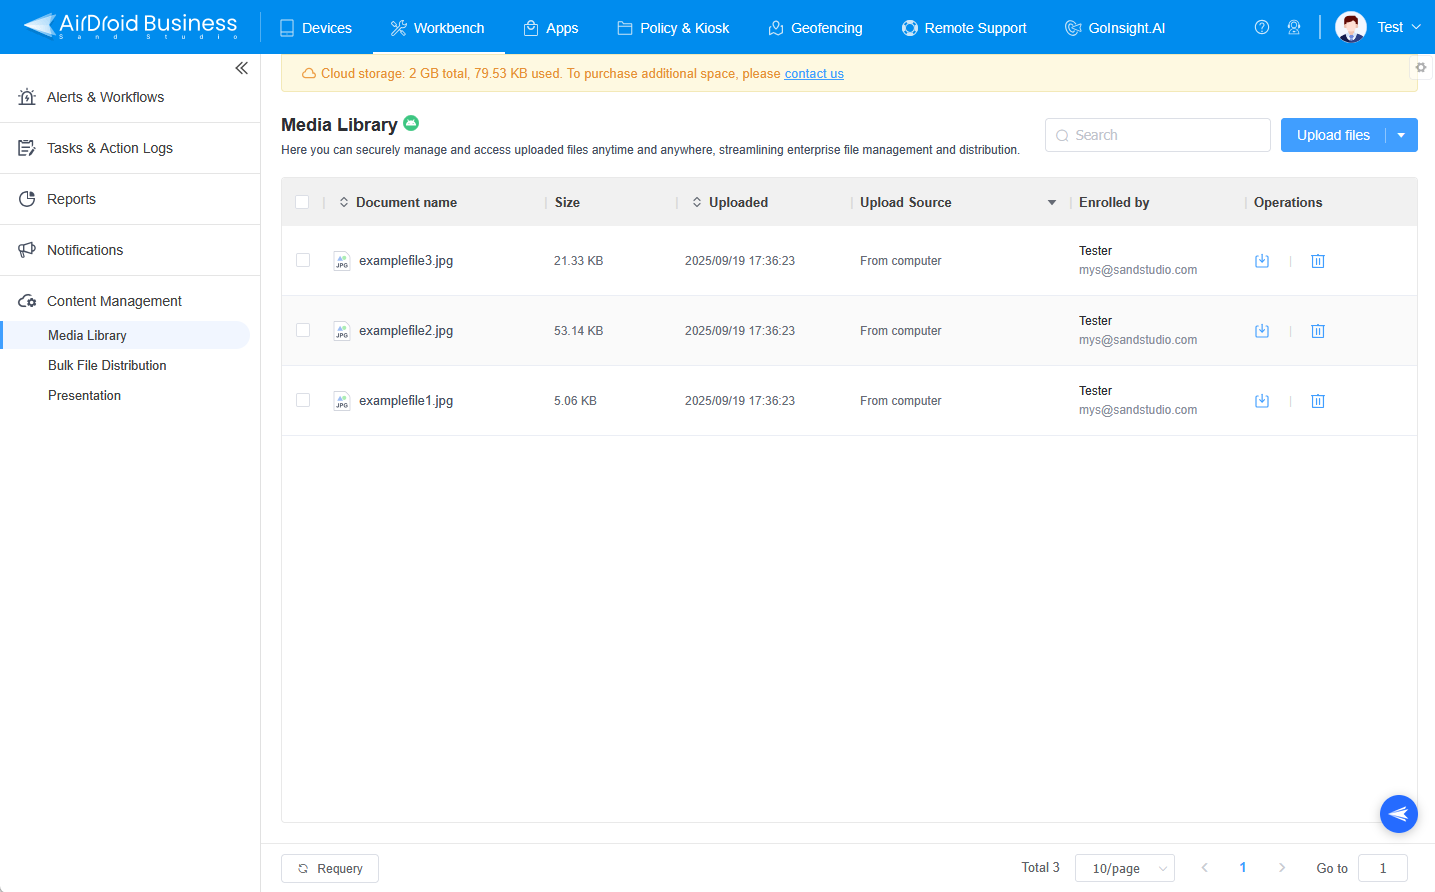Switch to the Apps tab
Screen dimensions: 1435x892
coord(551,27)
